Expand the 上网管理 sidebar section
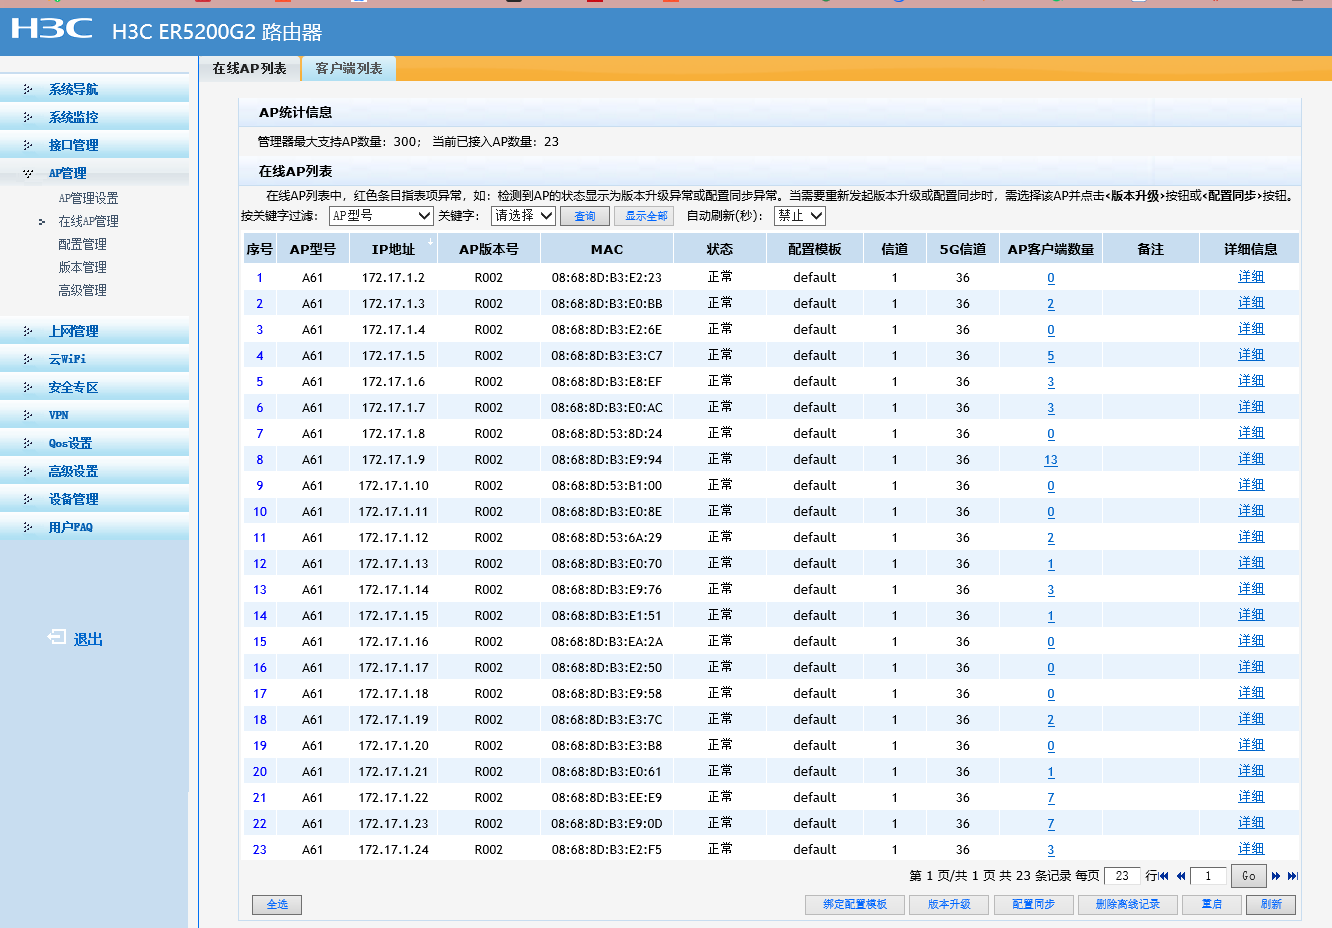 [73, 331]
